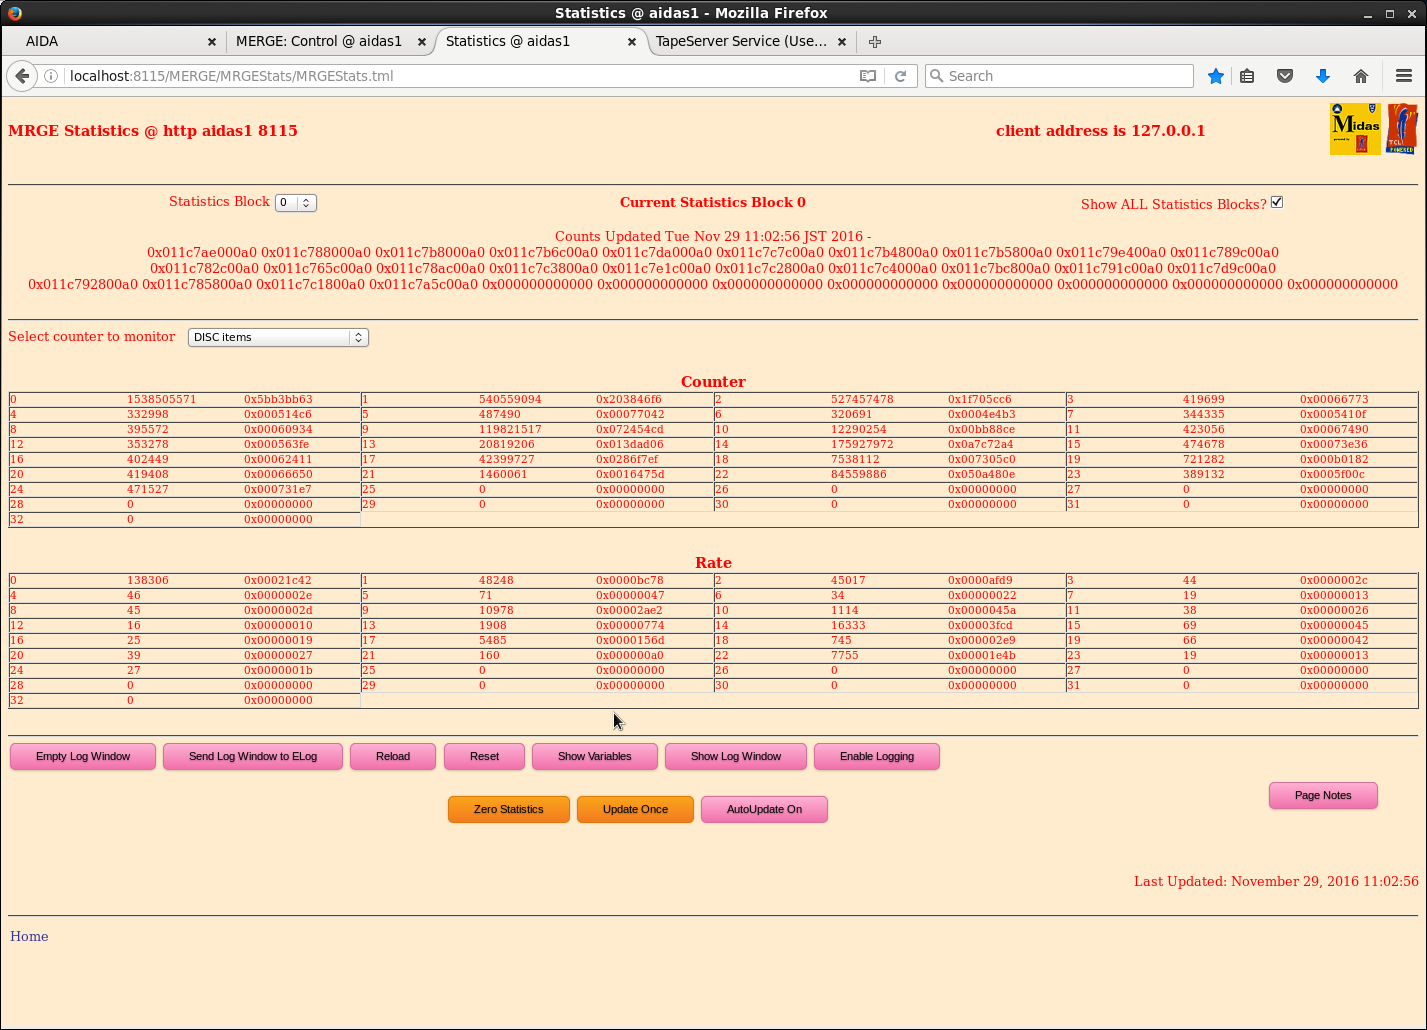Follow the Home link
This screenshot has width=1427, height=1030.
coord(29,936)
